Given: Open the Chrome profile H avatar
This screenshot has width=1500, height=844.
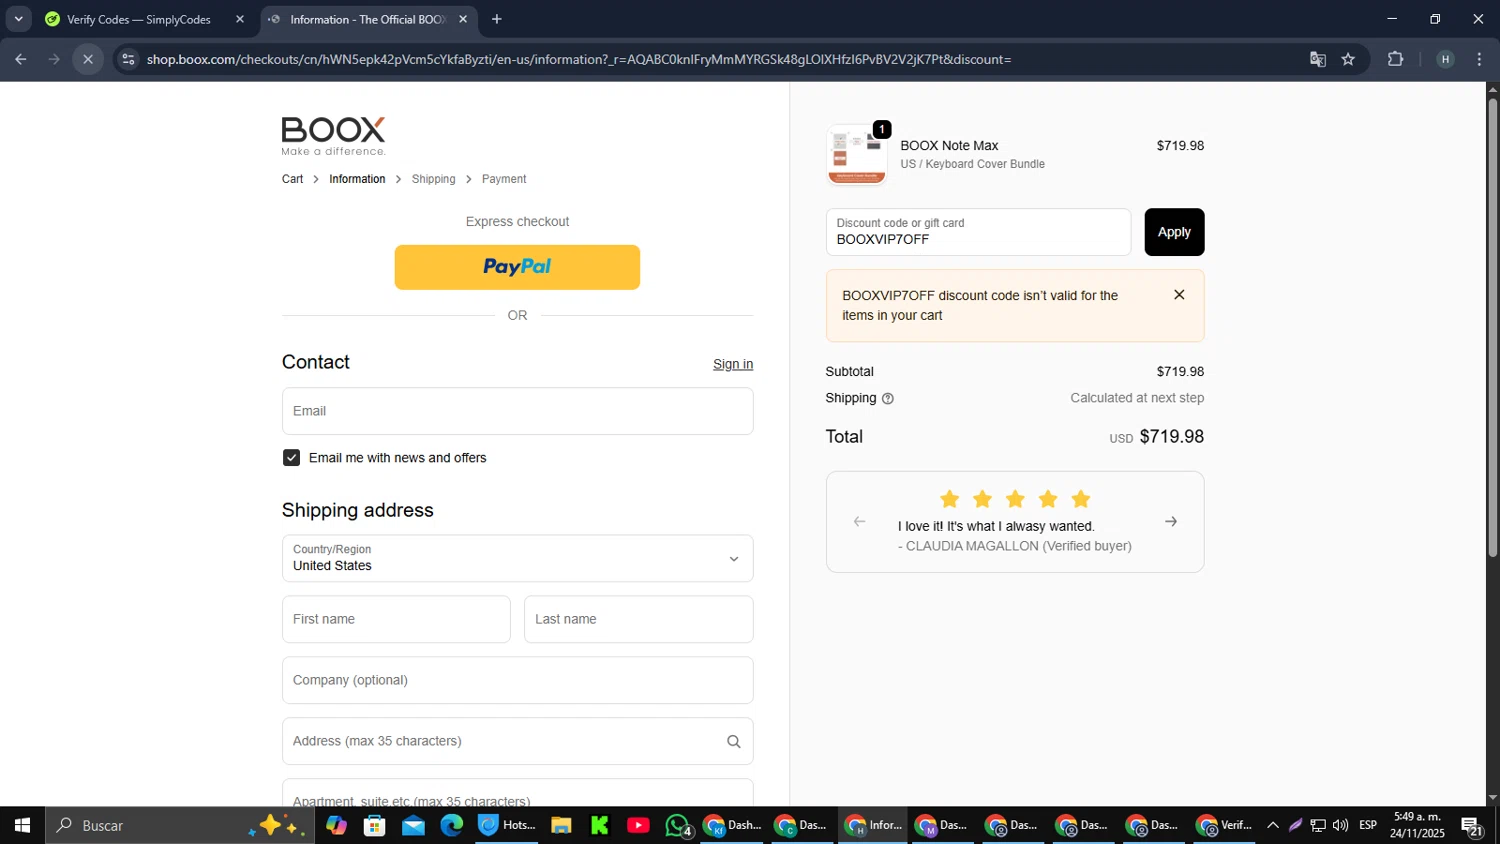Looking at the screenshot, I should (1445, 59).
